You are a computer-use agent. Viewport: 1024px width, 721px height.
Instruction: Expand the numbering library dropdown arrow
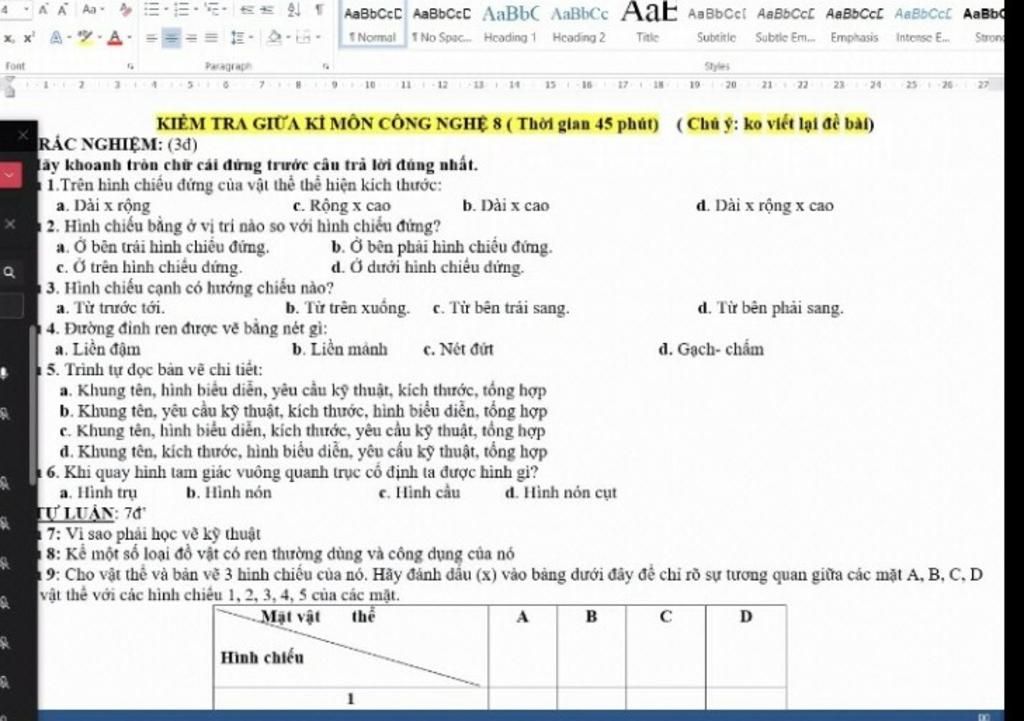point(195,10)
